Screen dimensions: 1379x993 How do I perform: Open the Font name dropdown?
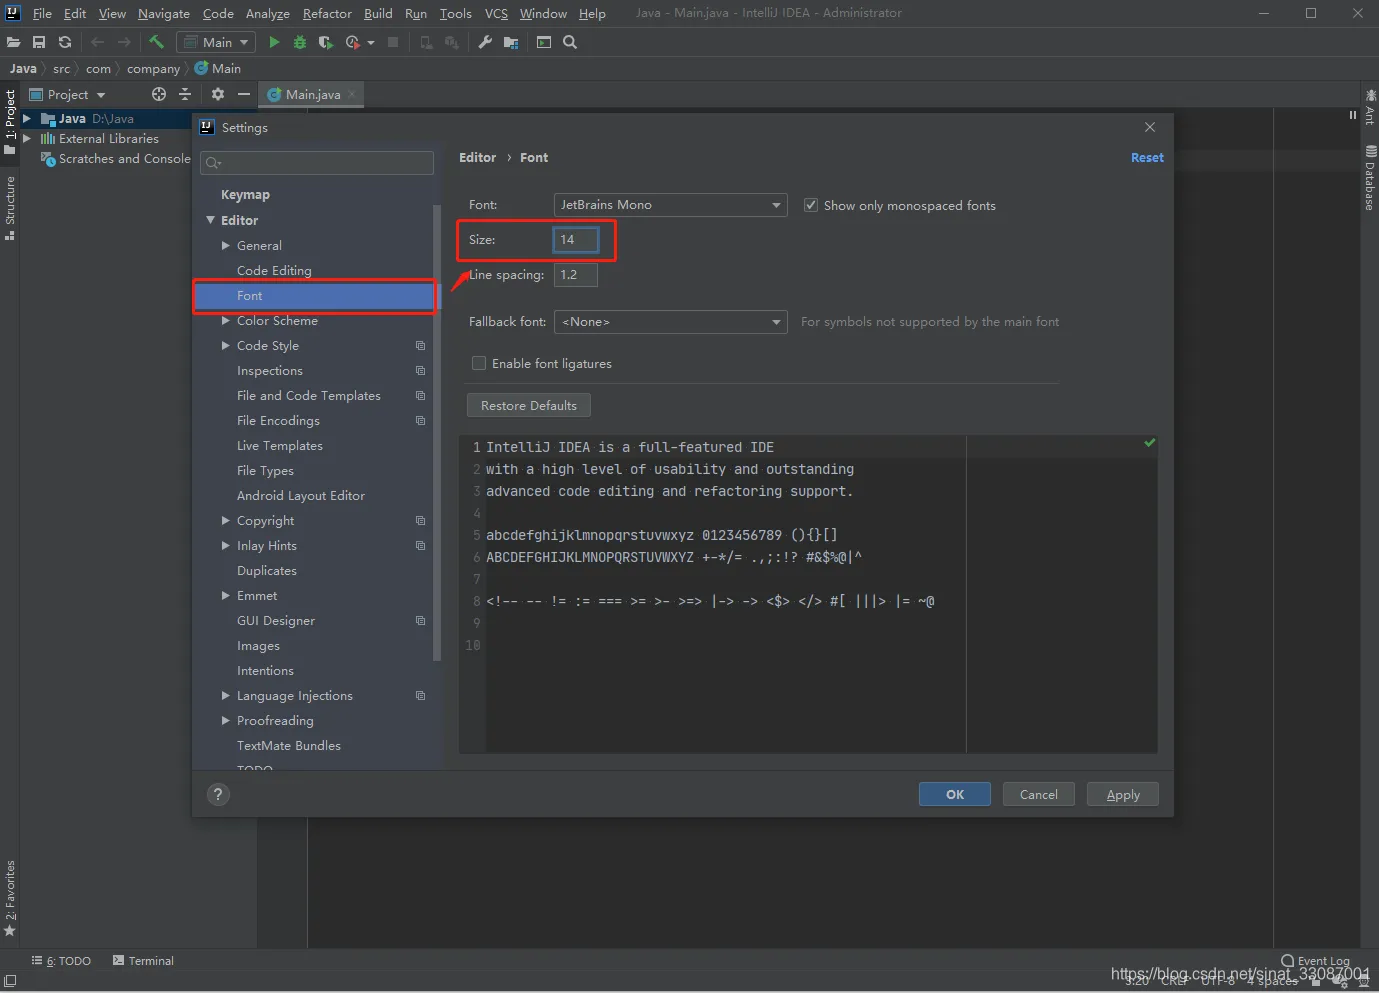tap(670, 205)
